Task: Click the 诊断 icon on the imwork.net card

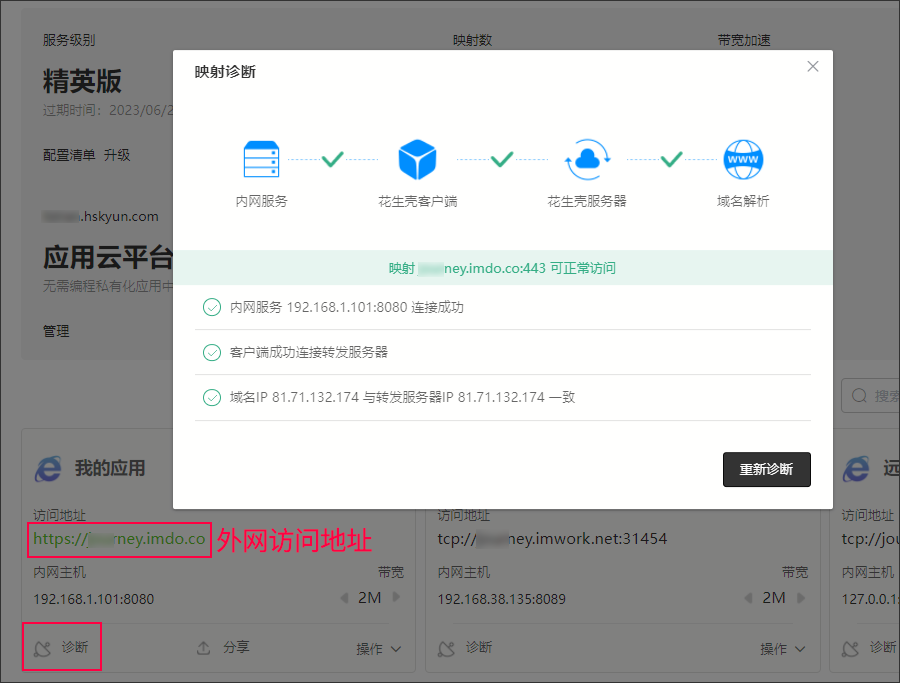Action: (x=447, y=649)
